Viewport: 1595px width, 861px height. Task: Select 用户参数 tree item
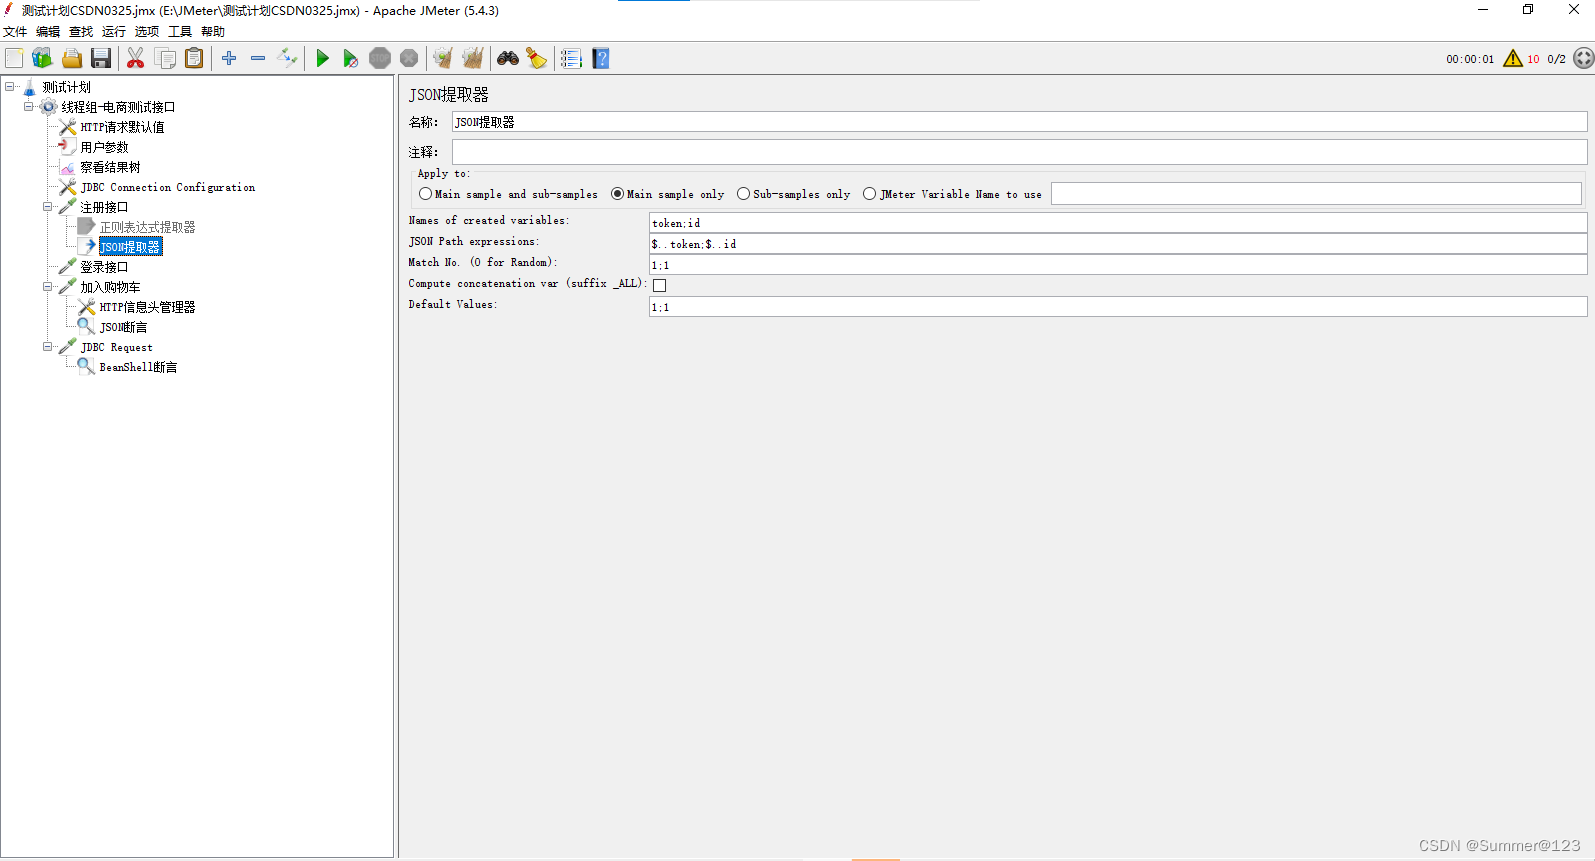pos(104,147)
